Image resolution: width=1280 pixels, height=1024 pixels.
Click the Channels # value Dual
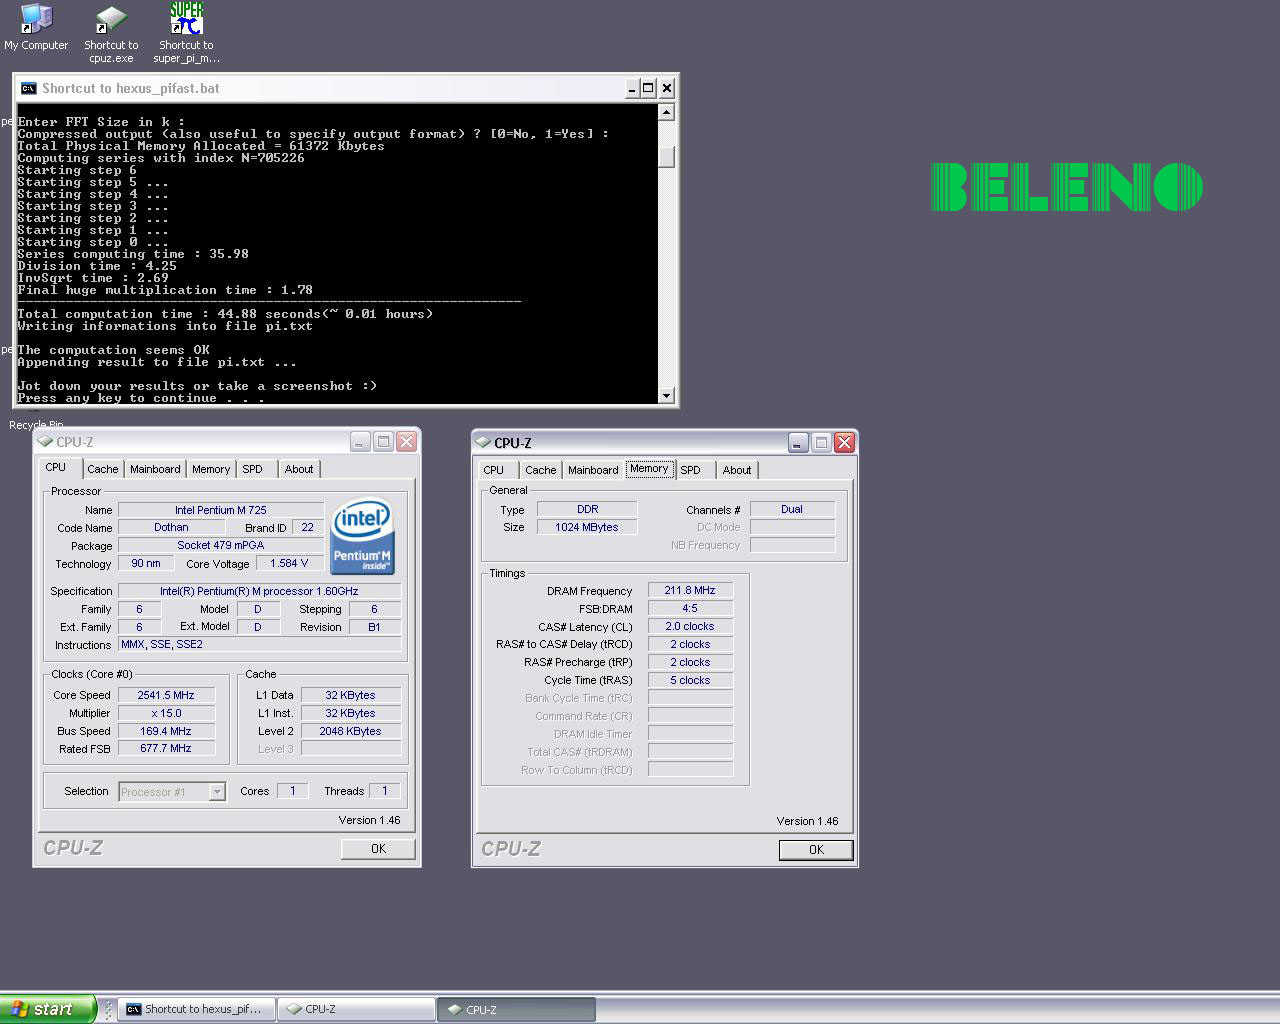click(792, 509)
